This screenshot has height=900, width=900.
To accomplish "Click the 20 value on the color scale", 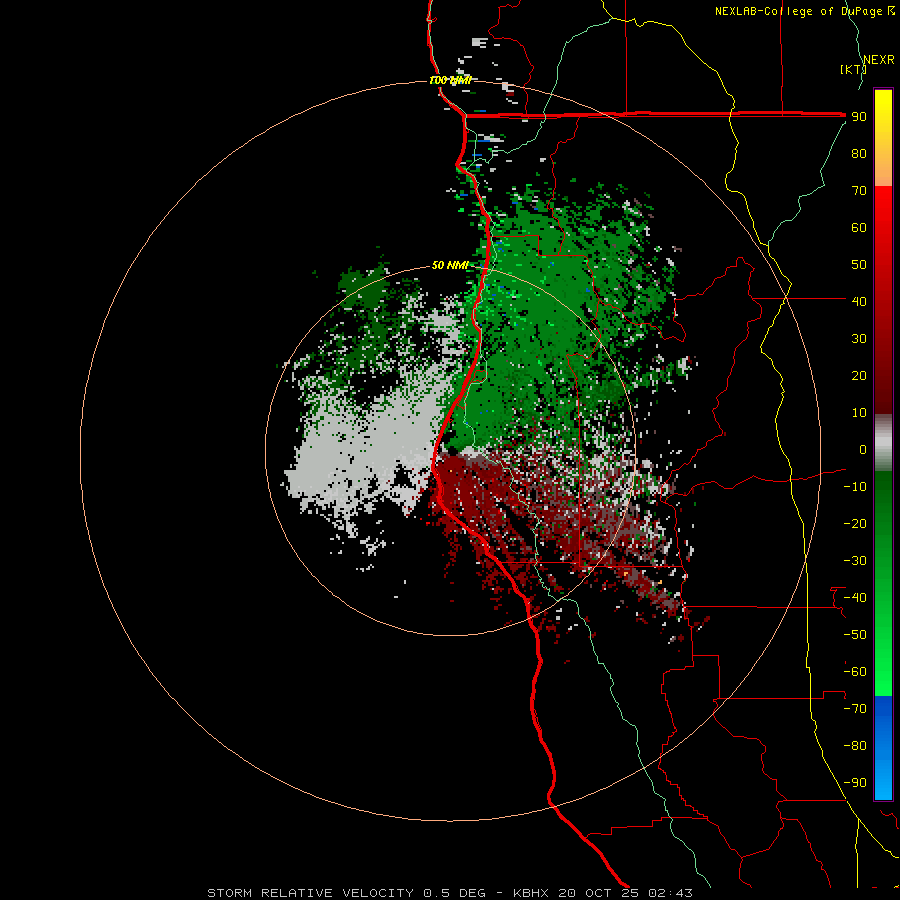I will [x=859, y=375].
